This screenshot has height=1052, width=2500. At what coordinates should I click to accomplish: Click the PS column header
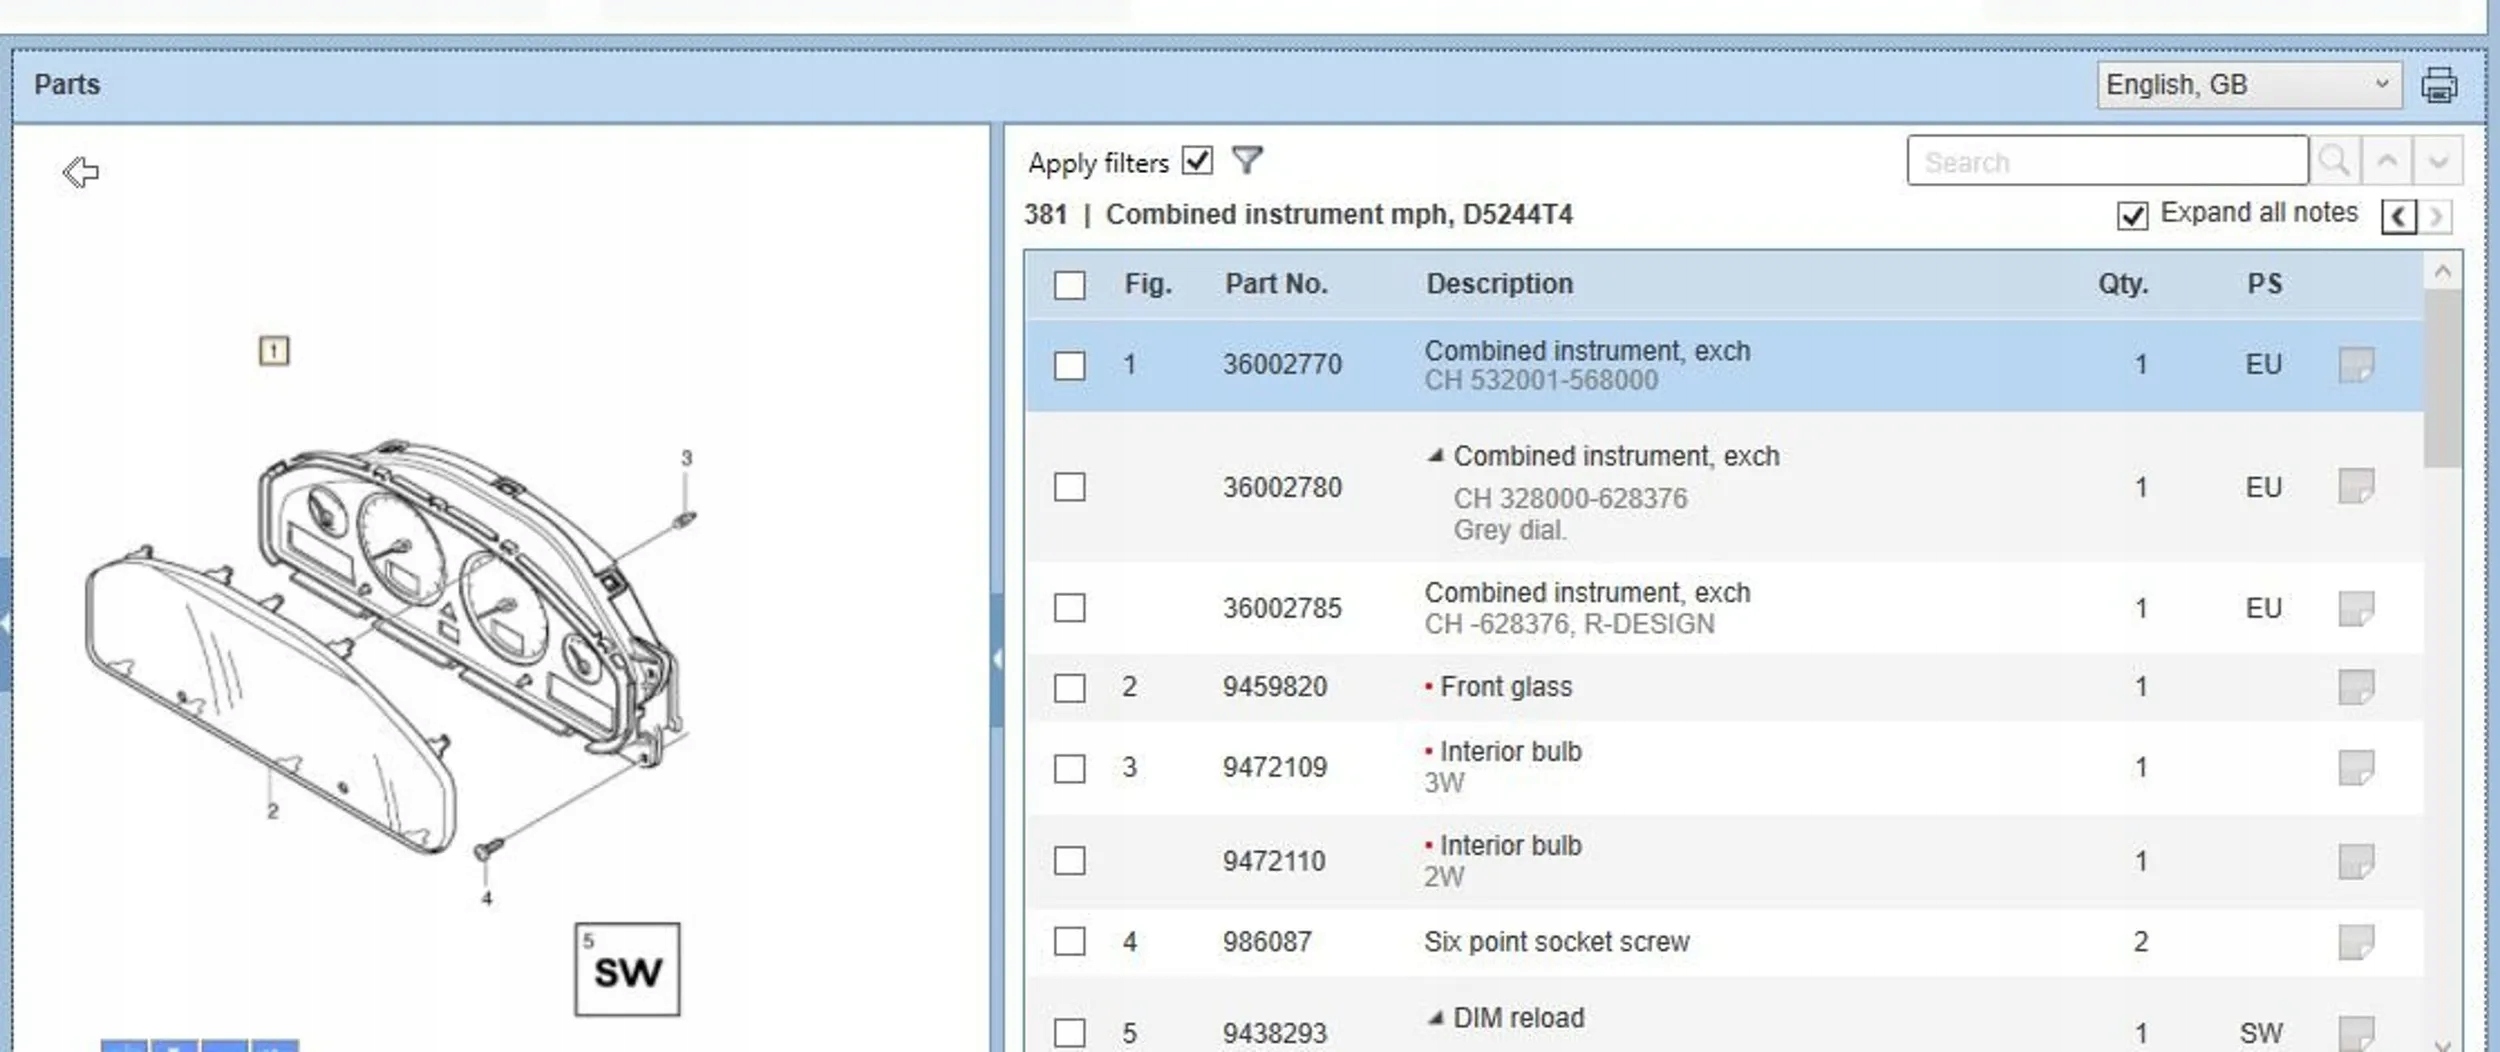point(2264,284)
